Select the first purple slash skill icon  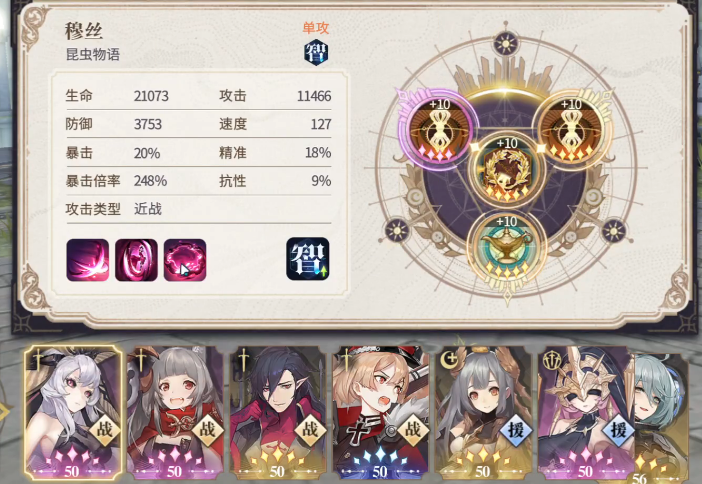(88, 260)
